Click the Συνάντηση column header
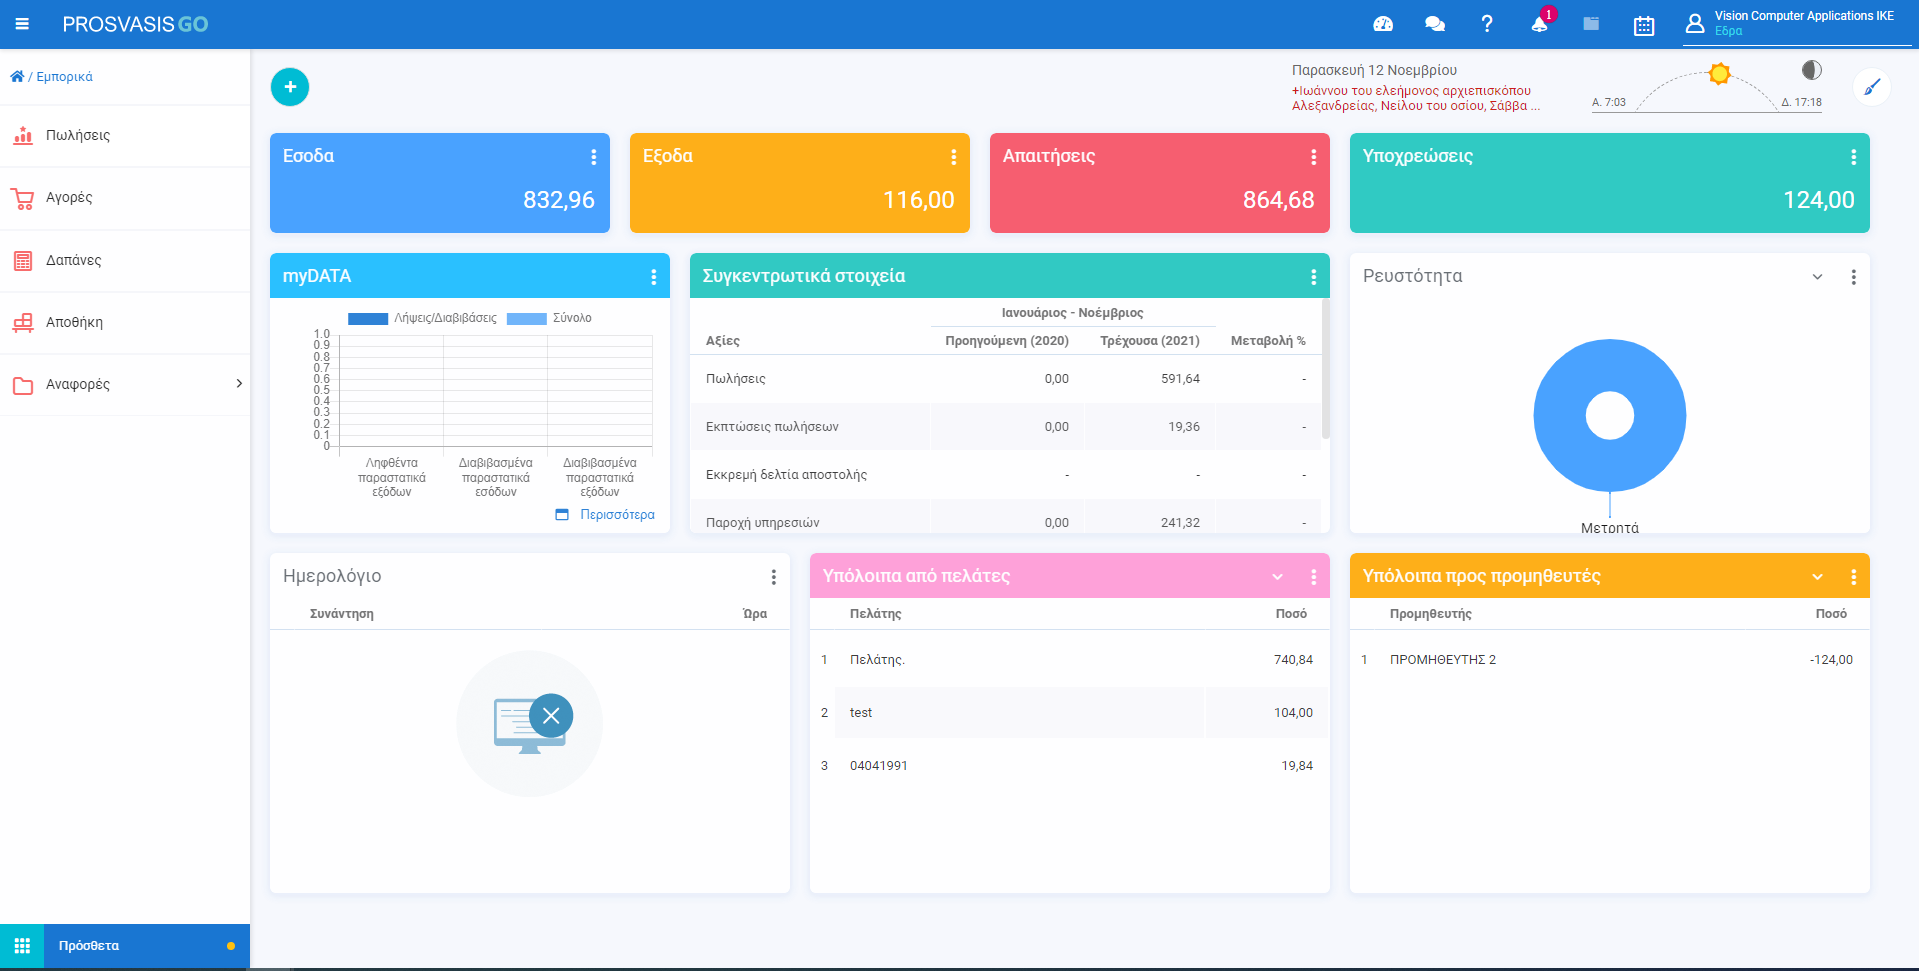The width and height of the screenshot is (1919, 971). tap(342, 614)
